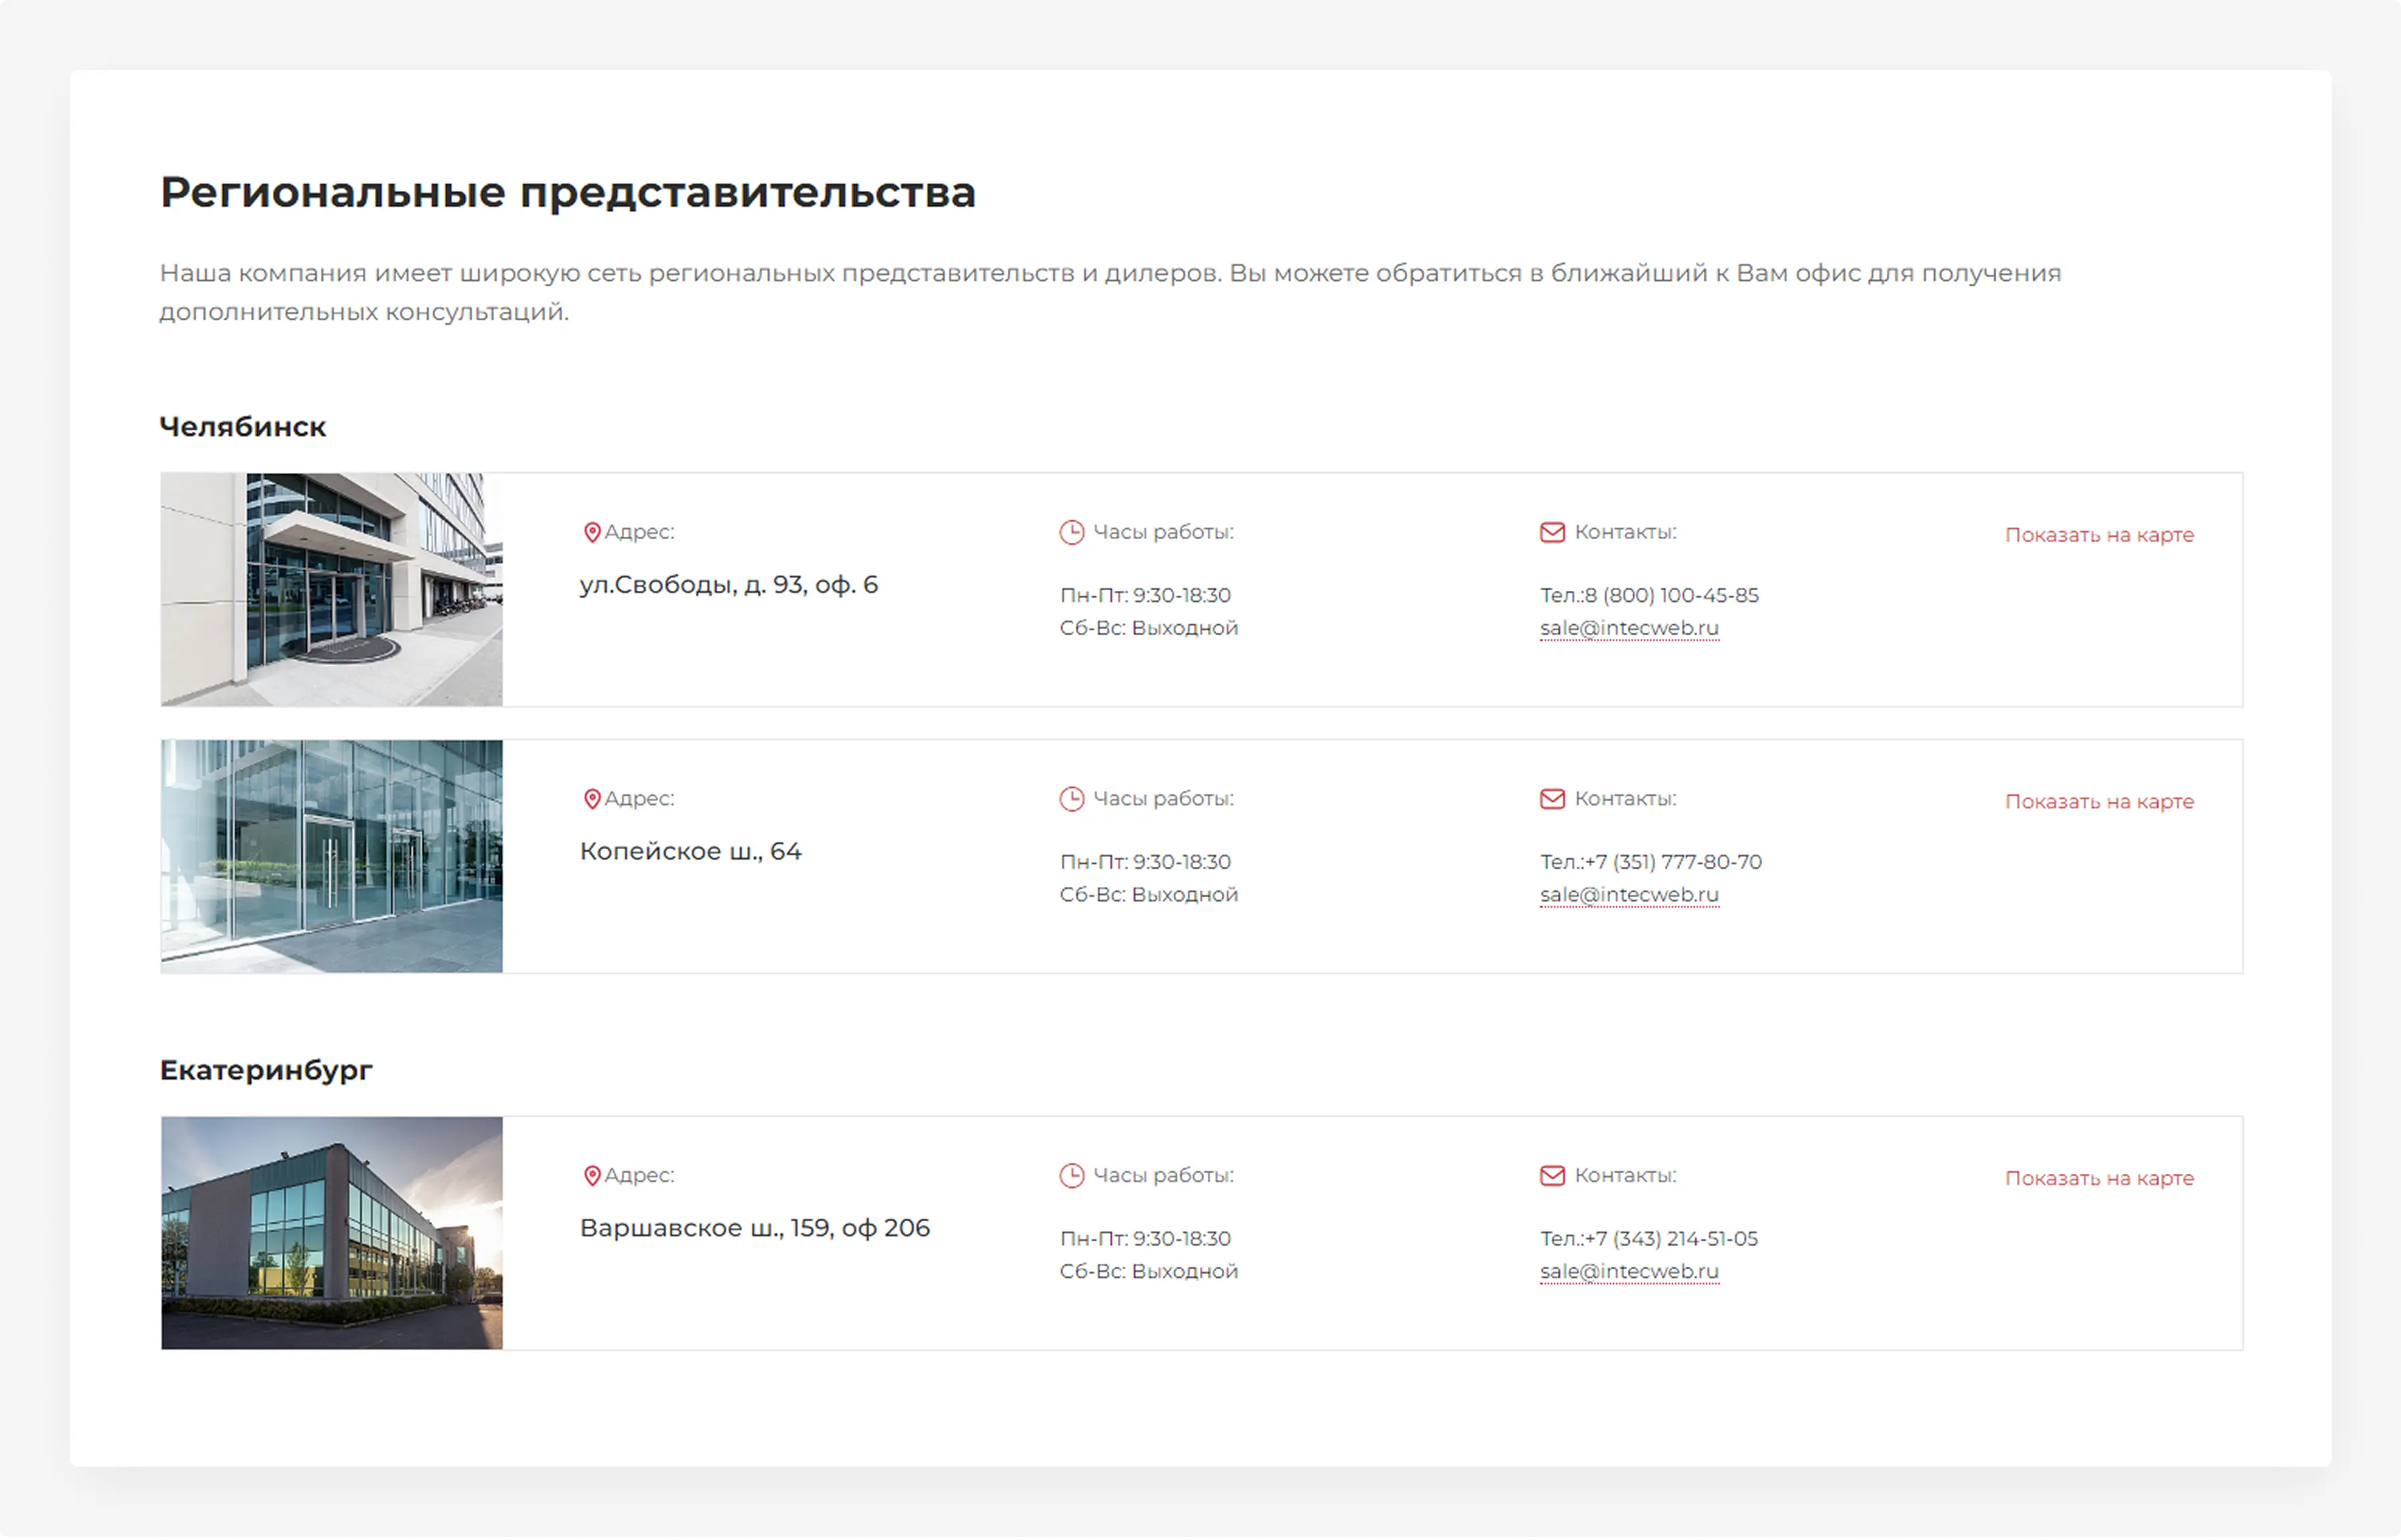Click the Региональные представительства page title
This screenshot has width=2401, height=1540.
(x=568, y=192)
